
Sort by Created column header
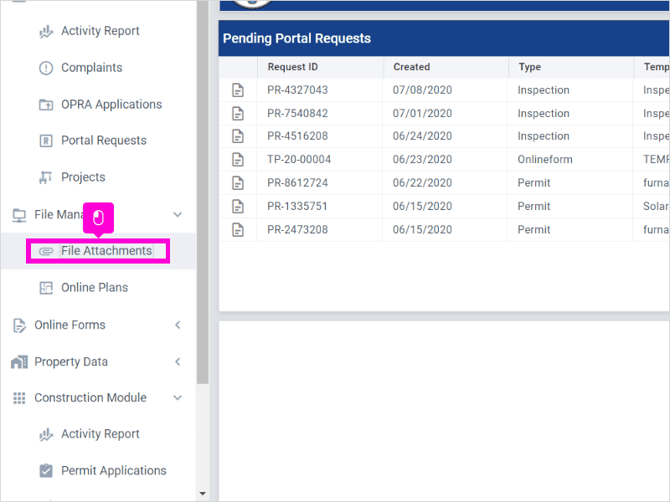tap(411, 67)
